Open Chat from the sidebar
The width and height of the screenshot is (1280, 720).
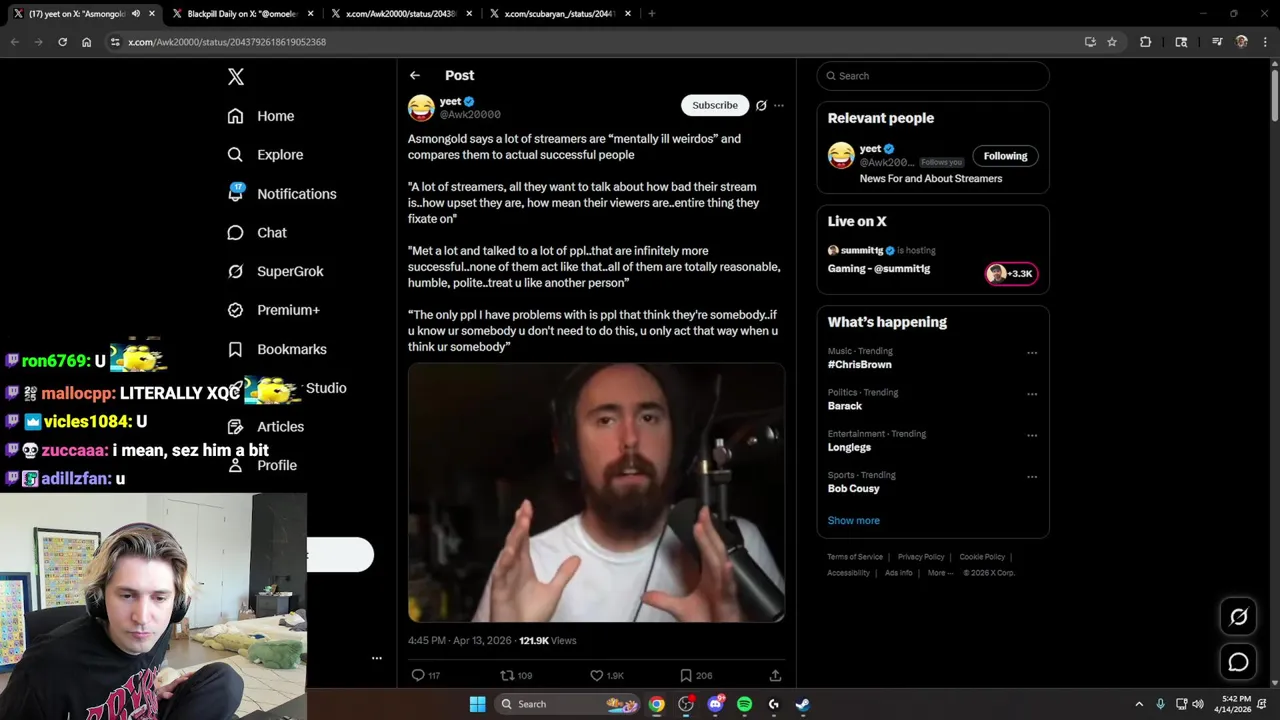click(x=257, y=233)
